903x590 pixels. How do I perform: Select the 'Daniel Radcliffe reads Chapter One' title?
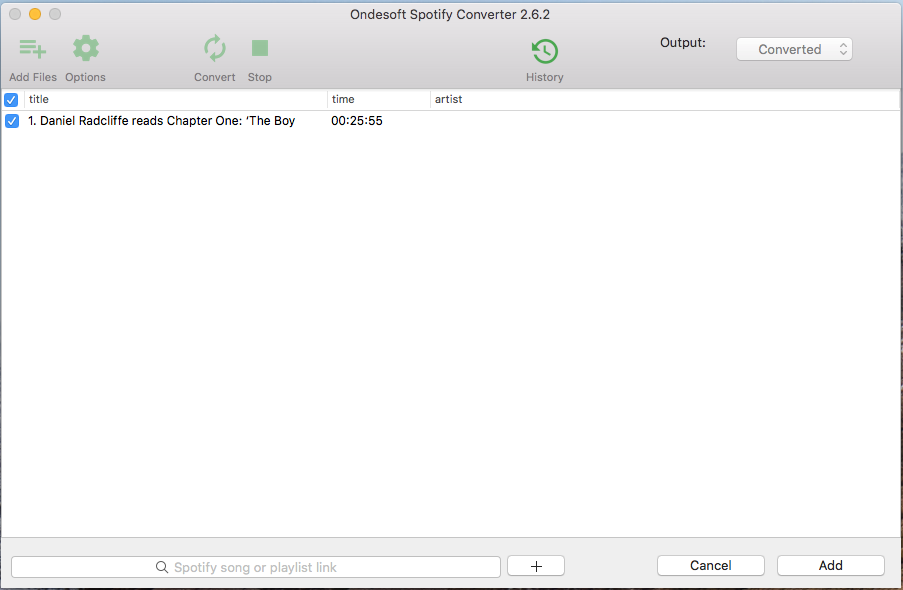pos(161,121)
